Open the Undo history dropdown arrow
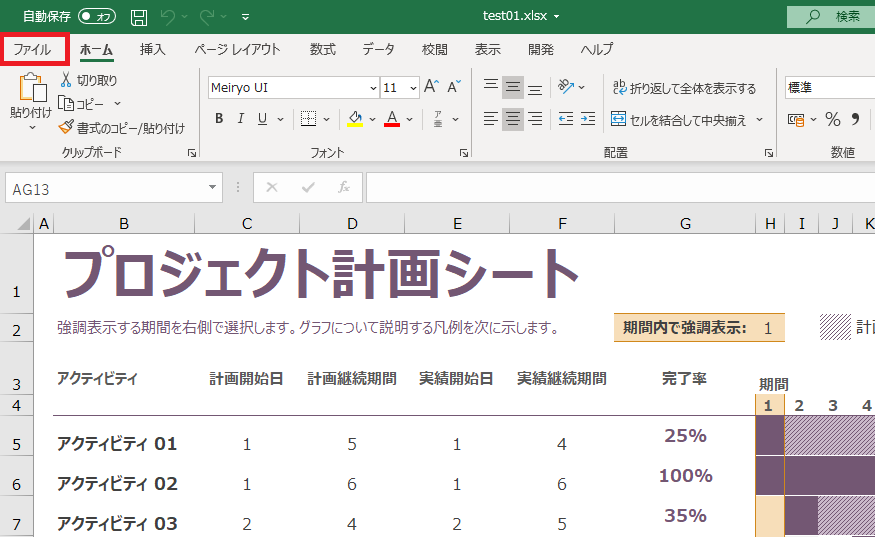Viewport: 875px width, 537px height. point(184,17)
